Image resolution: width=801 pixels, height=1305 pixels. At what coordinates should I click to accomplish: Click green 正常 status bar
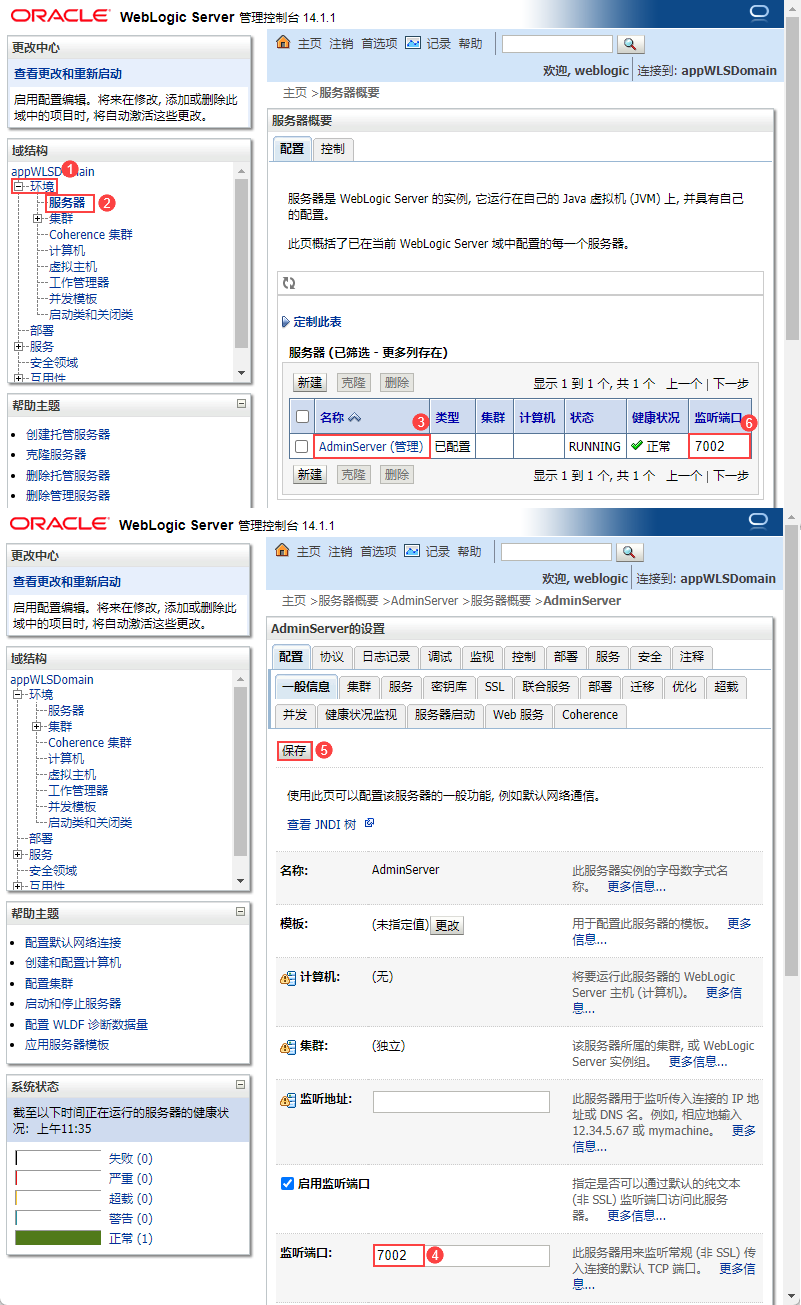[x=58, y=1238]
